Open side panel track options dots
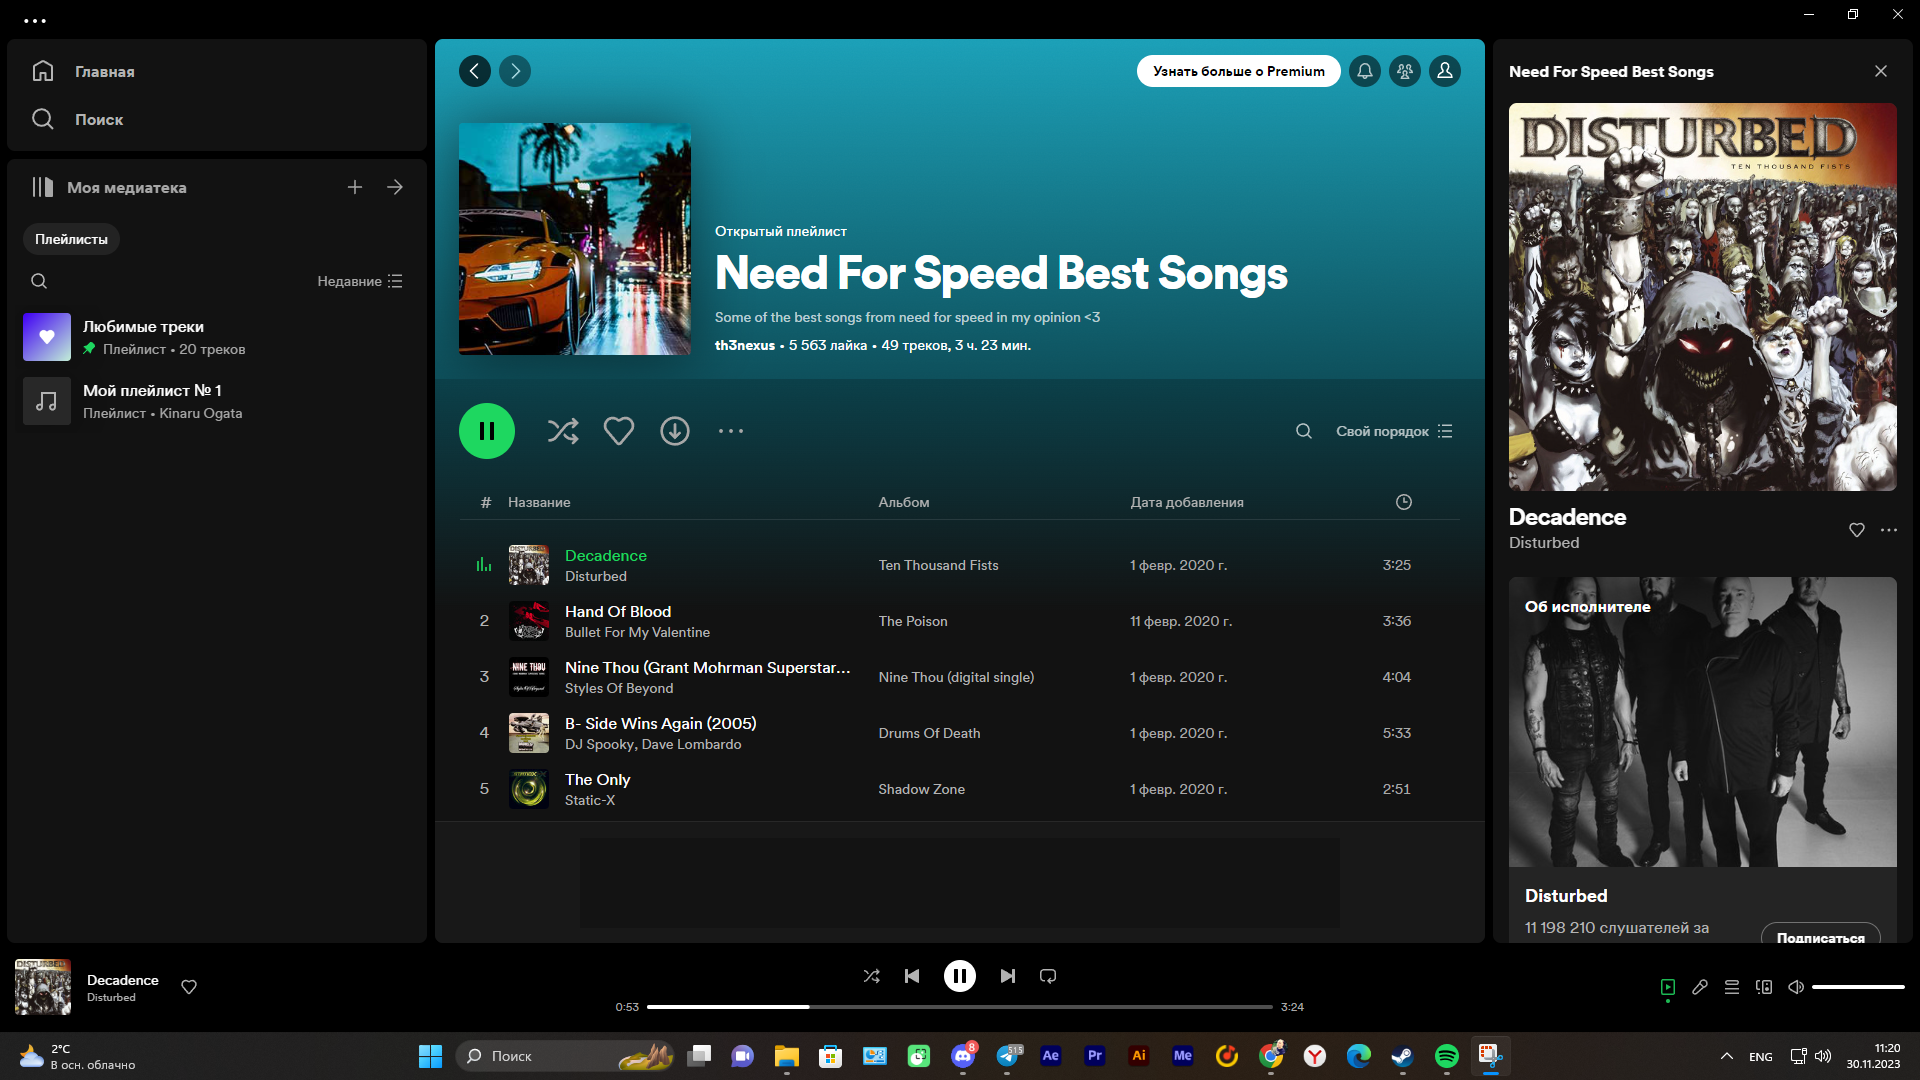 pos(1889,530)
